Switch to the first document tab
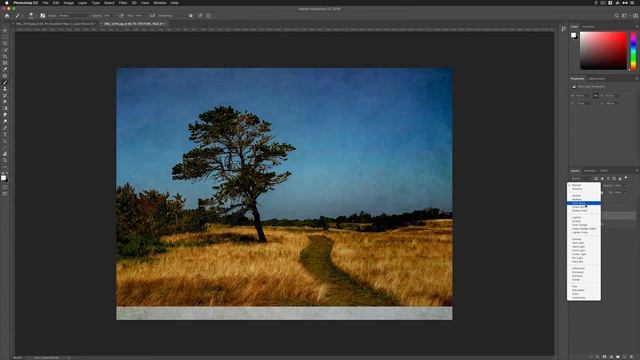The image size is (640, 360). pos(55,24)
